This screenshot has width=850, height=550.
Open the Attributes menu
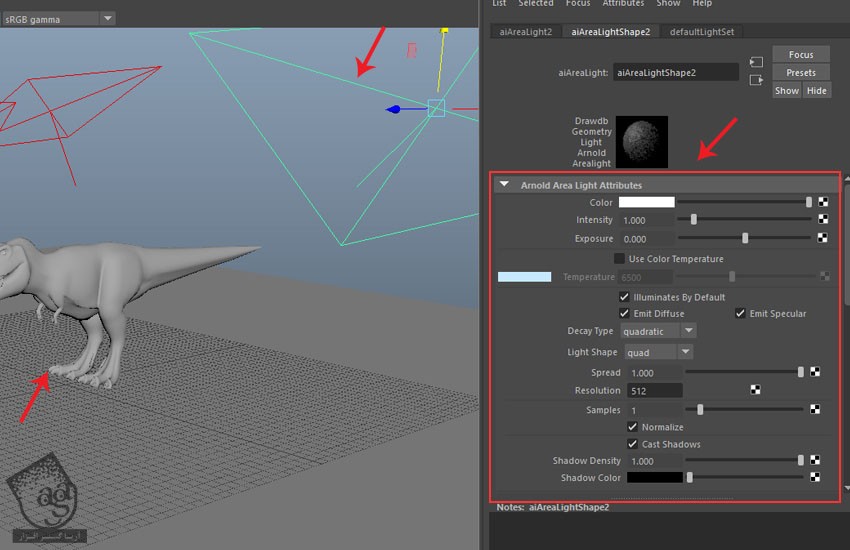coord(623,3)
